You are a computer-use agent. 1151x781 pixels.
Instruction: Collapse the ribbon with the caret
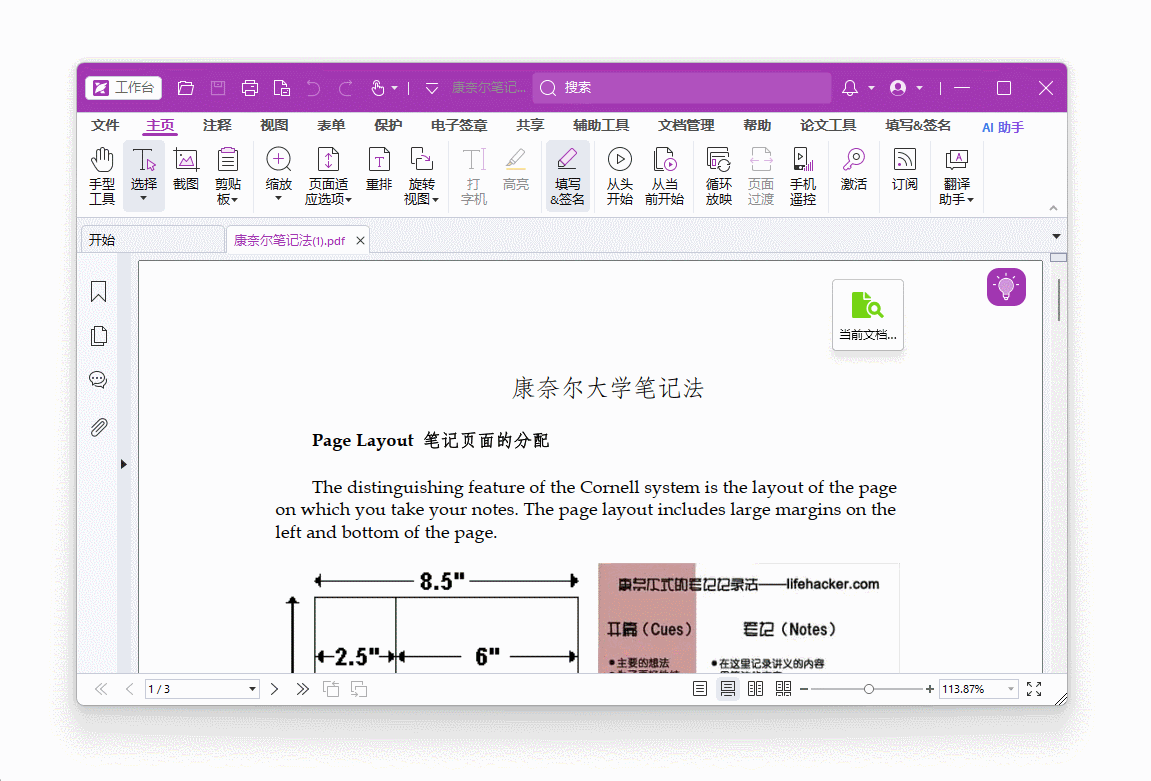(1053, 208)
